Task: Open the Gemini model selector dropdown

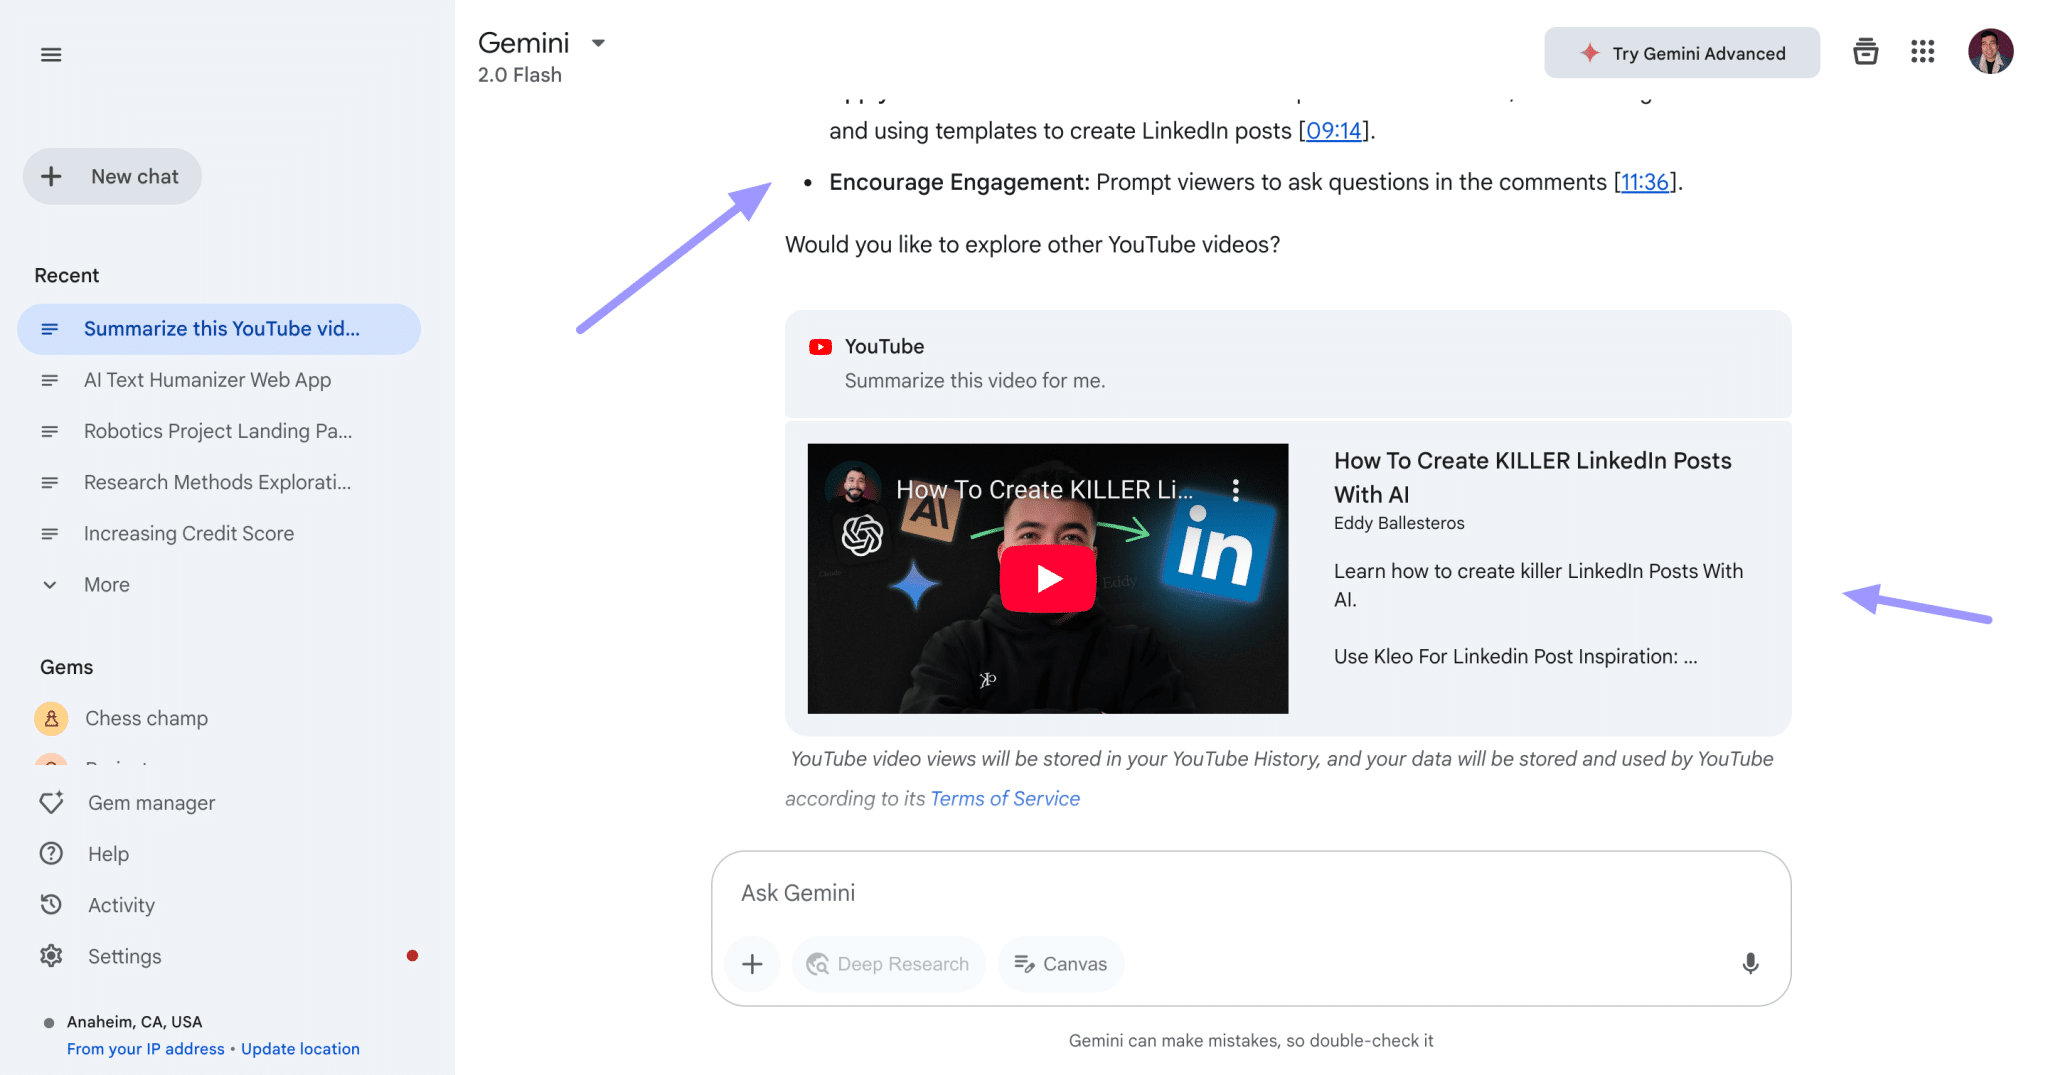Action: pyautogui.click(x=597, y=43)
